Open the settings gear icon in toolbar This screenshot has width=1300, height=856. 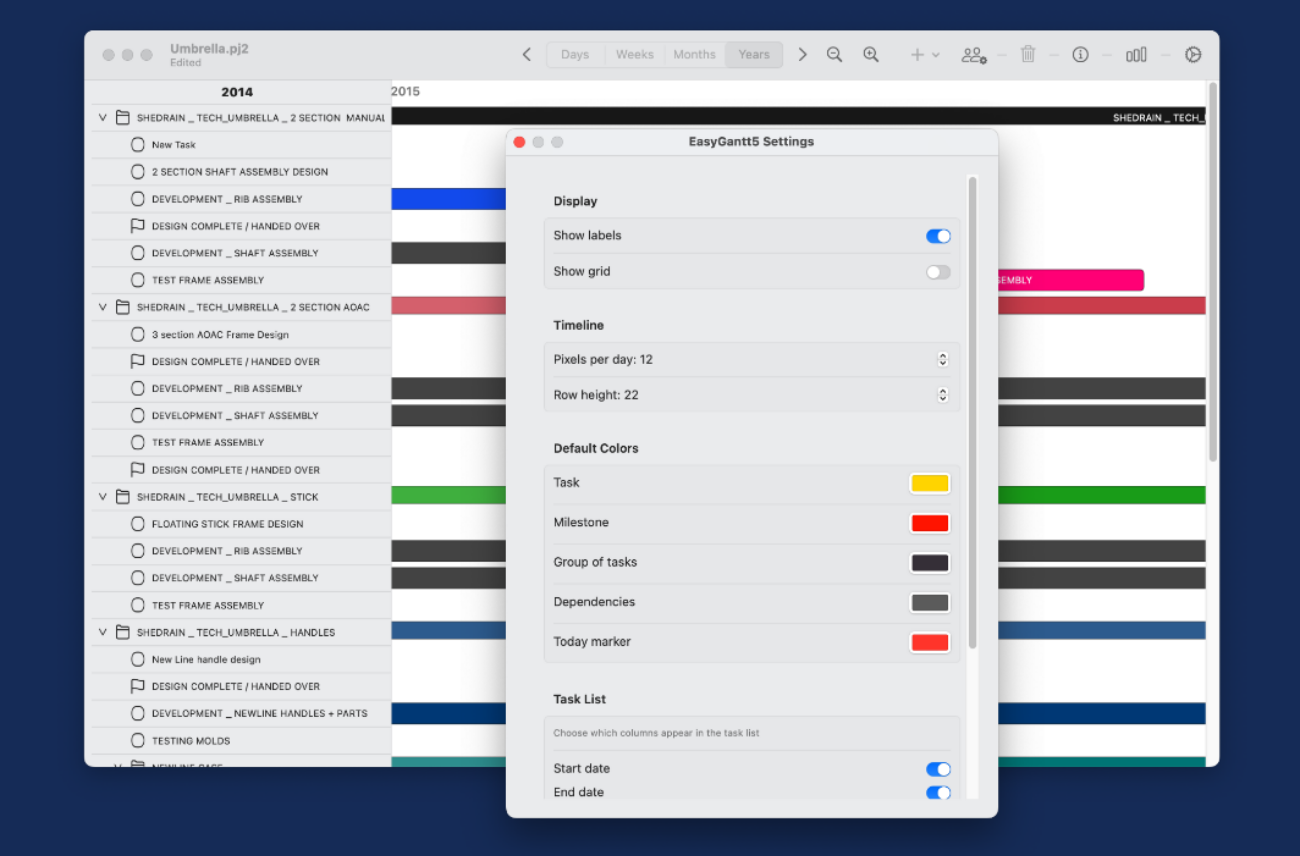(x=1193, y=55)
